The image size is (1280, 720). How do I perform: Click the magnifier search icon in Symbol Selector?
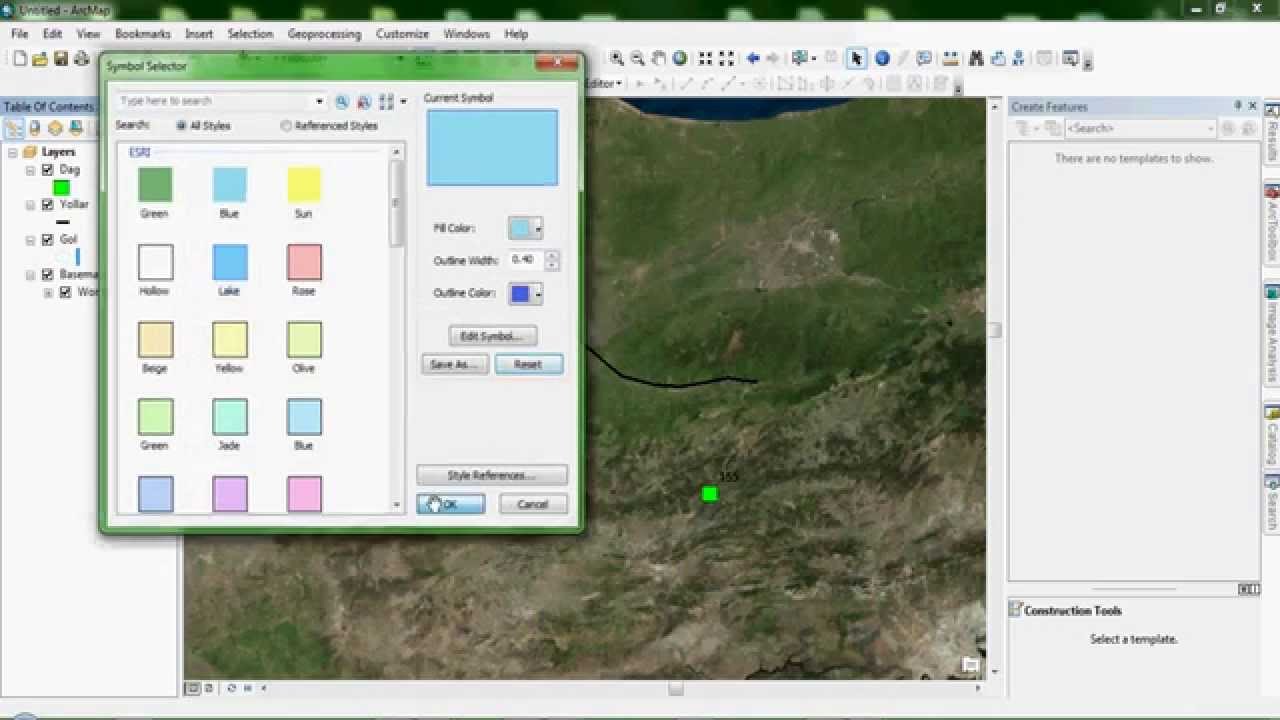(x=342, y=101)
